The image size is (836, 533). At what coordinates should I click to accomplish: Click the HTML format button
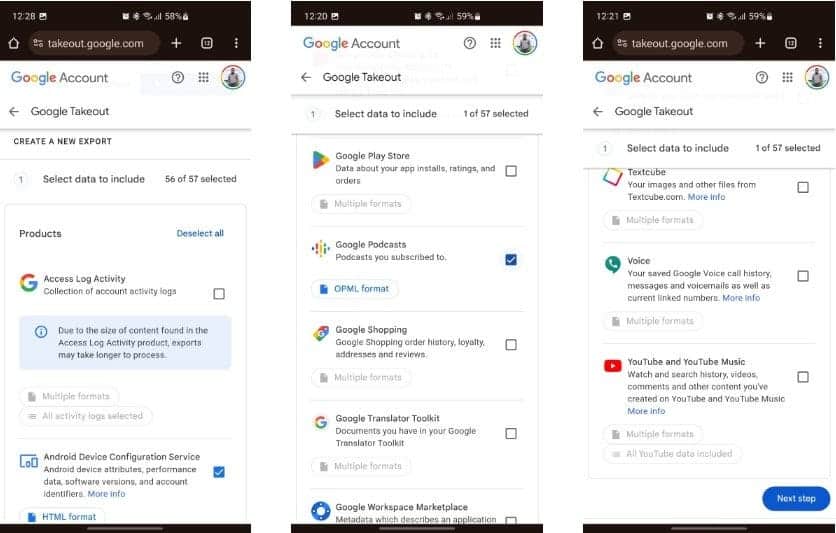[x=62, y=517]
